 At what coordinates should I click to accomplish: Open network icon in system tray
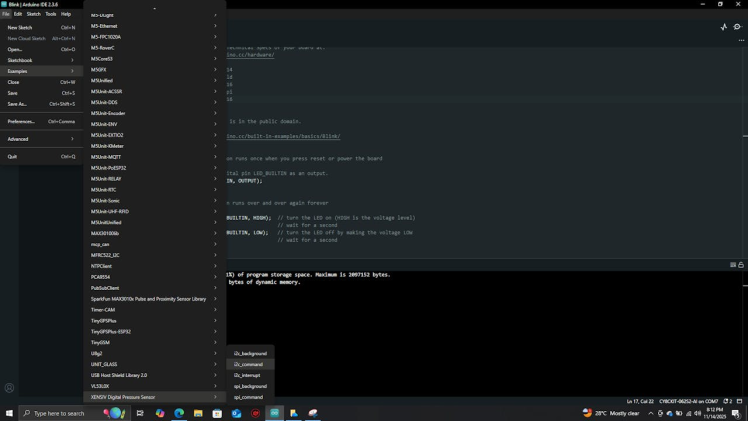click(x=688, y=413)
